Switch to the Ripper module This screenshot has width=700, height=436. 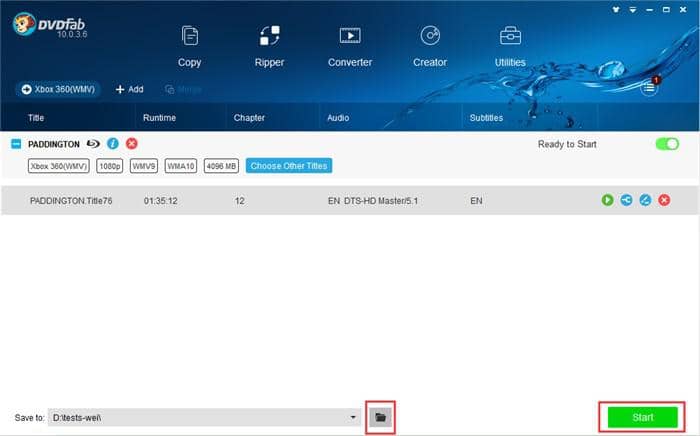(269, 47)
